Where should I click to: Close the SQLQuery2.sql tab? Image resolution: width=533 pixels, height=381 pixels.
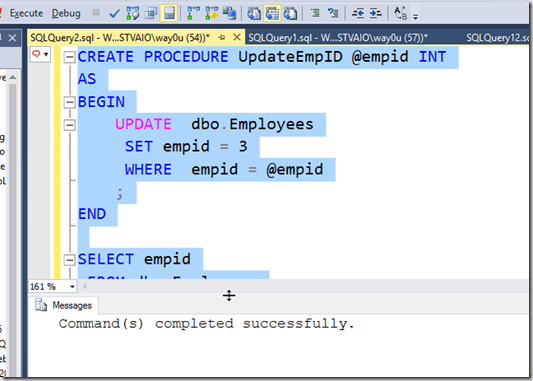pyautogui.click(x=237, y=37)
